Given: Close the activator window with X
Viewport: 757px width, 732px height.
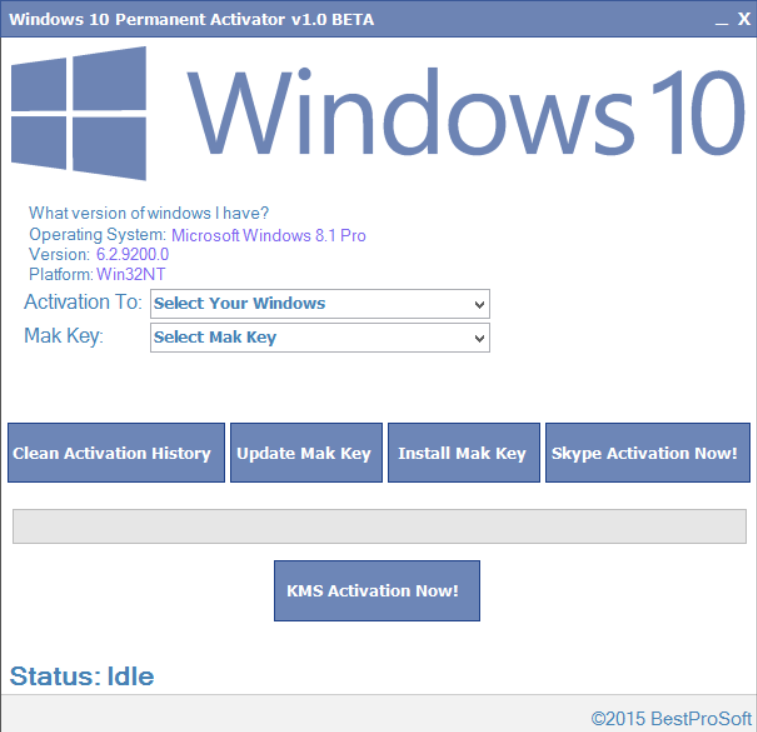Looking at the screenshot, I should pyautogui.click(x=744, y=19).
